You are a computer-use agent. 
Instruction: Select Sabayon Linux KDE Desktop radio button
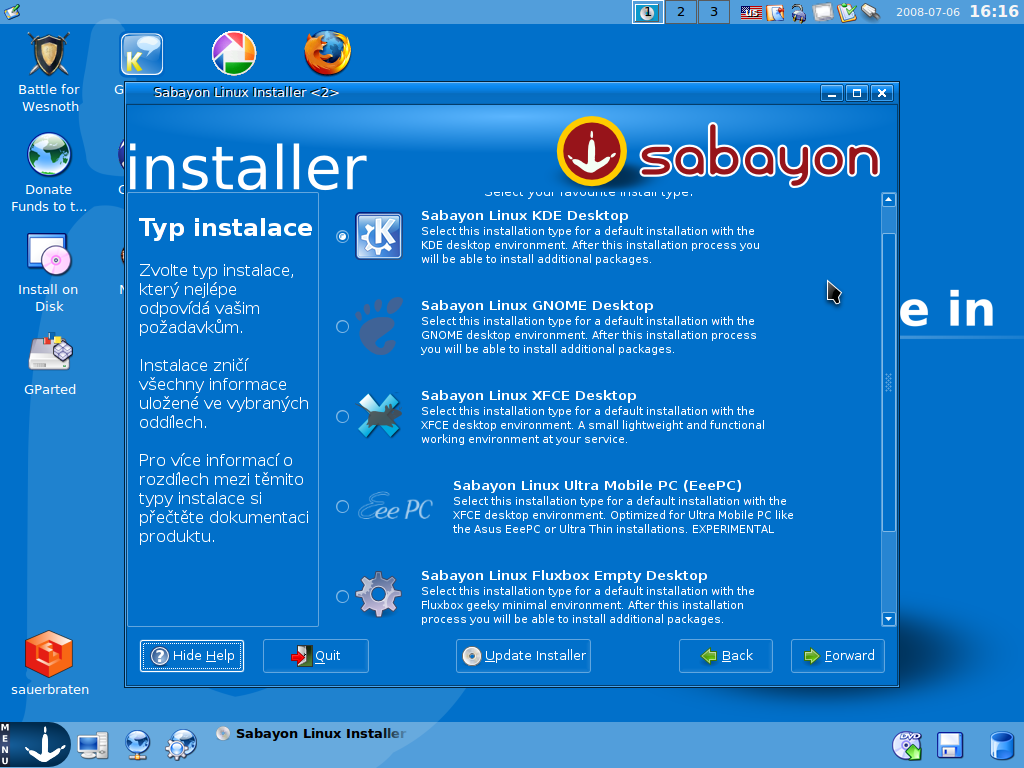[342, 236]
